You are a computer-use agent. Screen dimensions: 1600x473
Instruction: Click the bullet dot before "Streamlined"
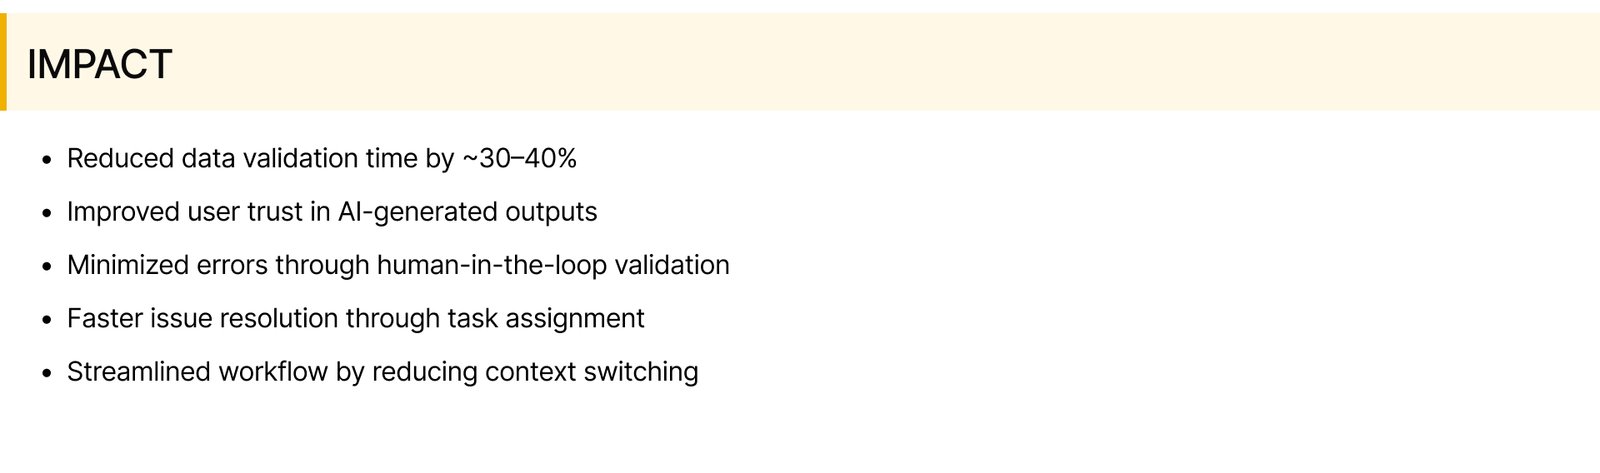(x=46, y=373)
